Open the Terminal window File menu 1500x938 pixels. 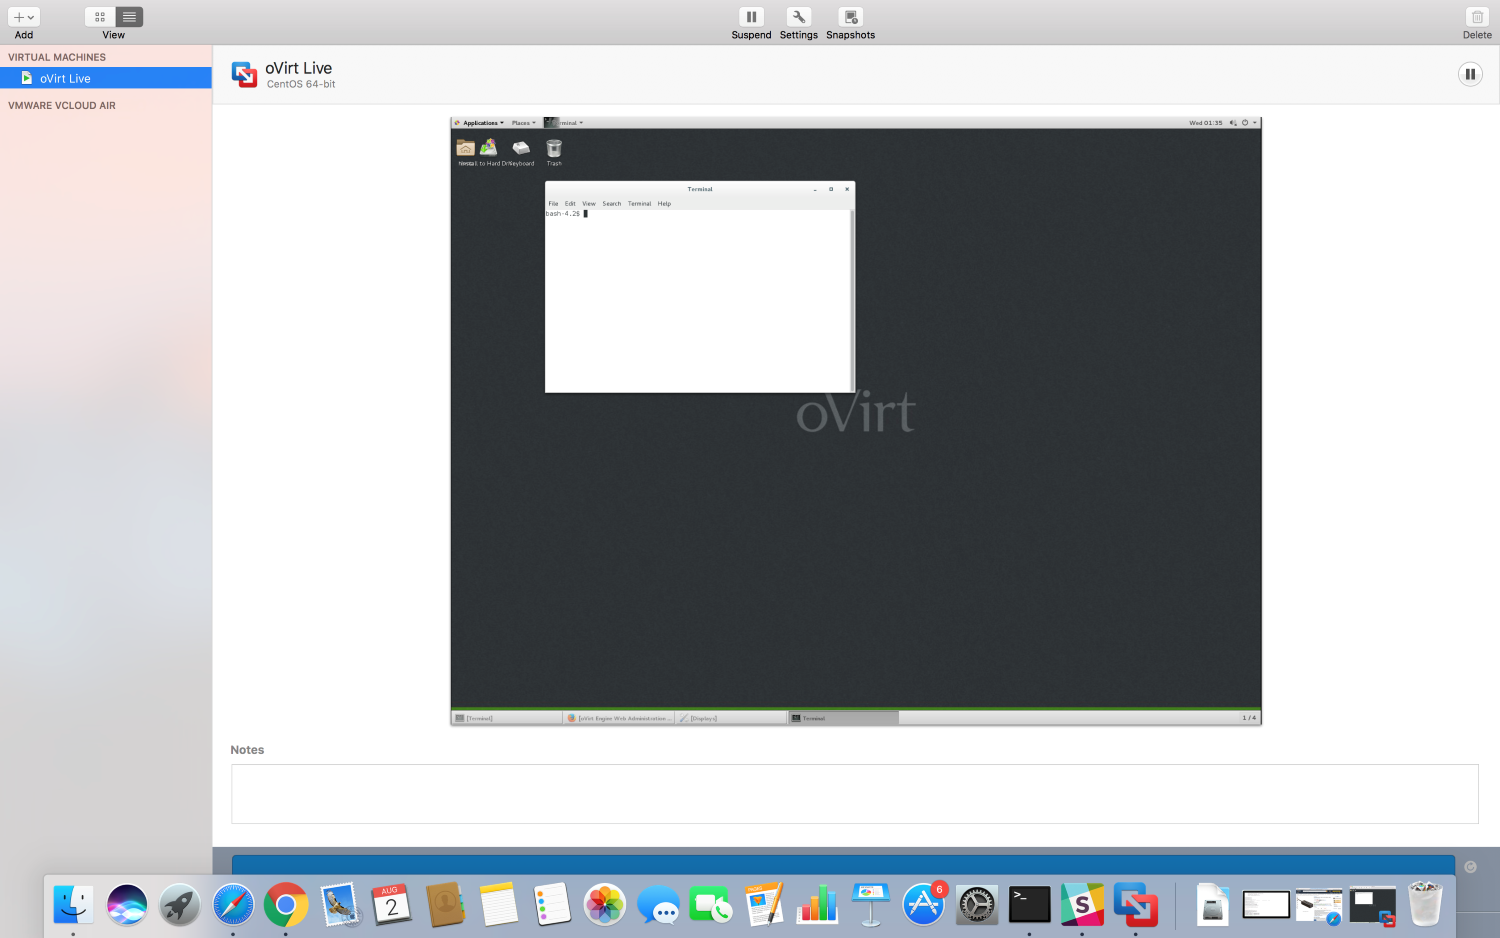pyautogui.click(x=553, y=204)
